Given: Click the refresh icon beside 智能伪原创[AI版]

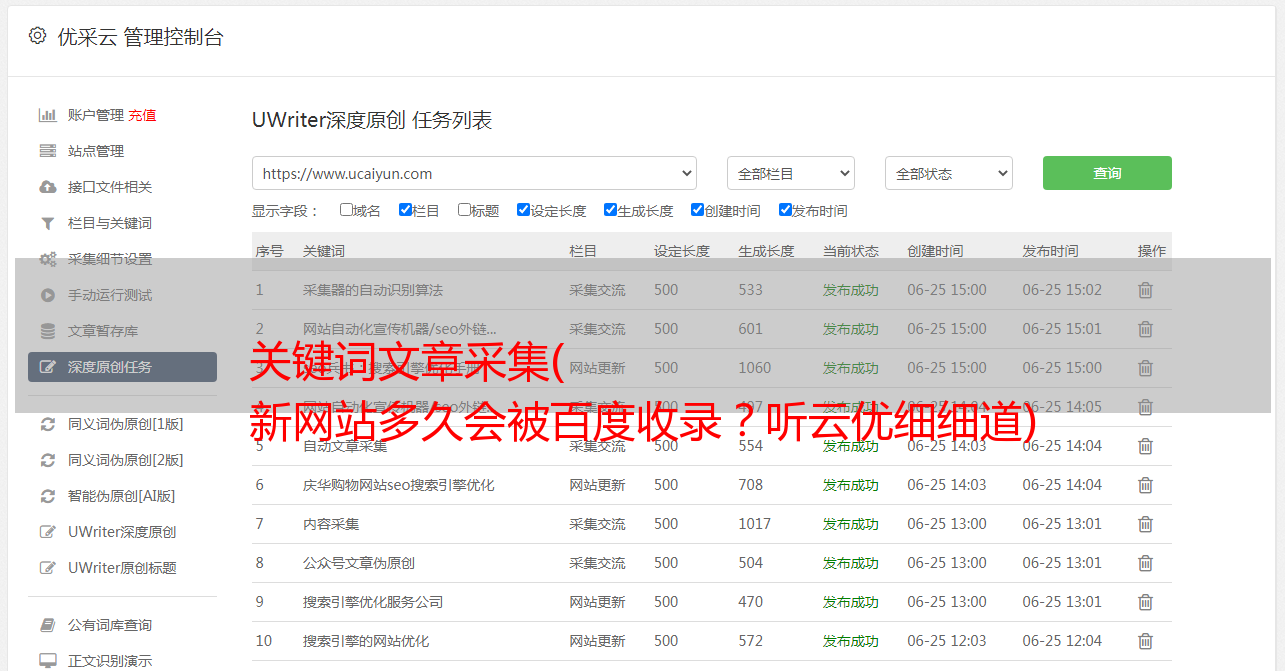Looking at the screenshot, I should pyautogui.click(x=47, y=496).
